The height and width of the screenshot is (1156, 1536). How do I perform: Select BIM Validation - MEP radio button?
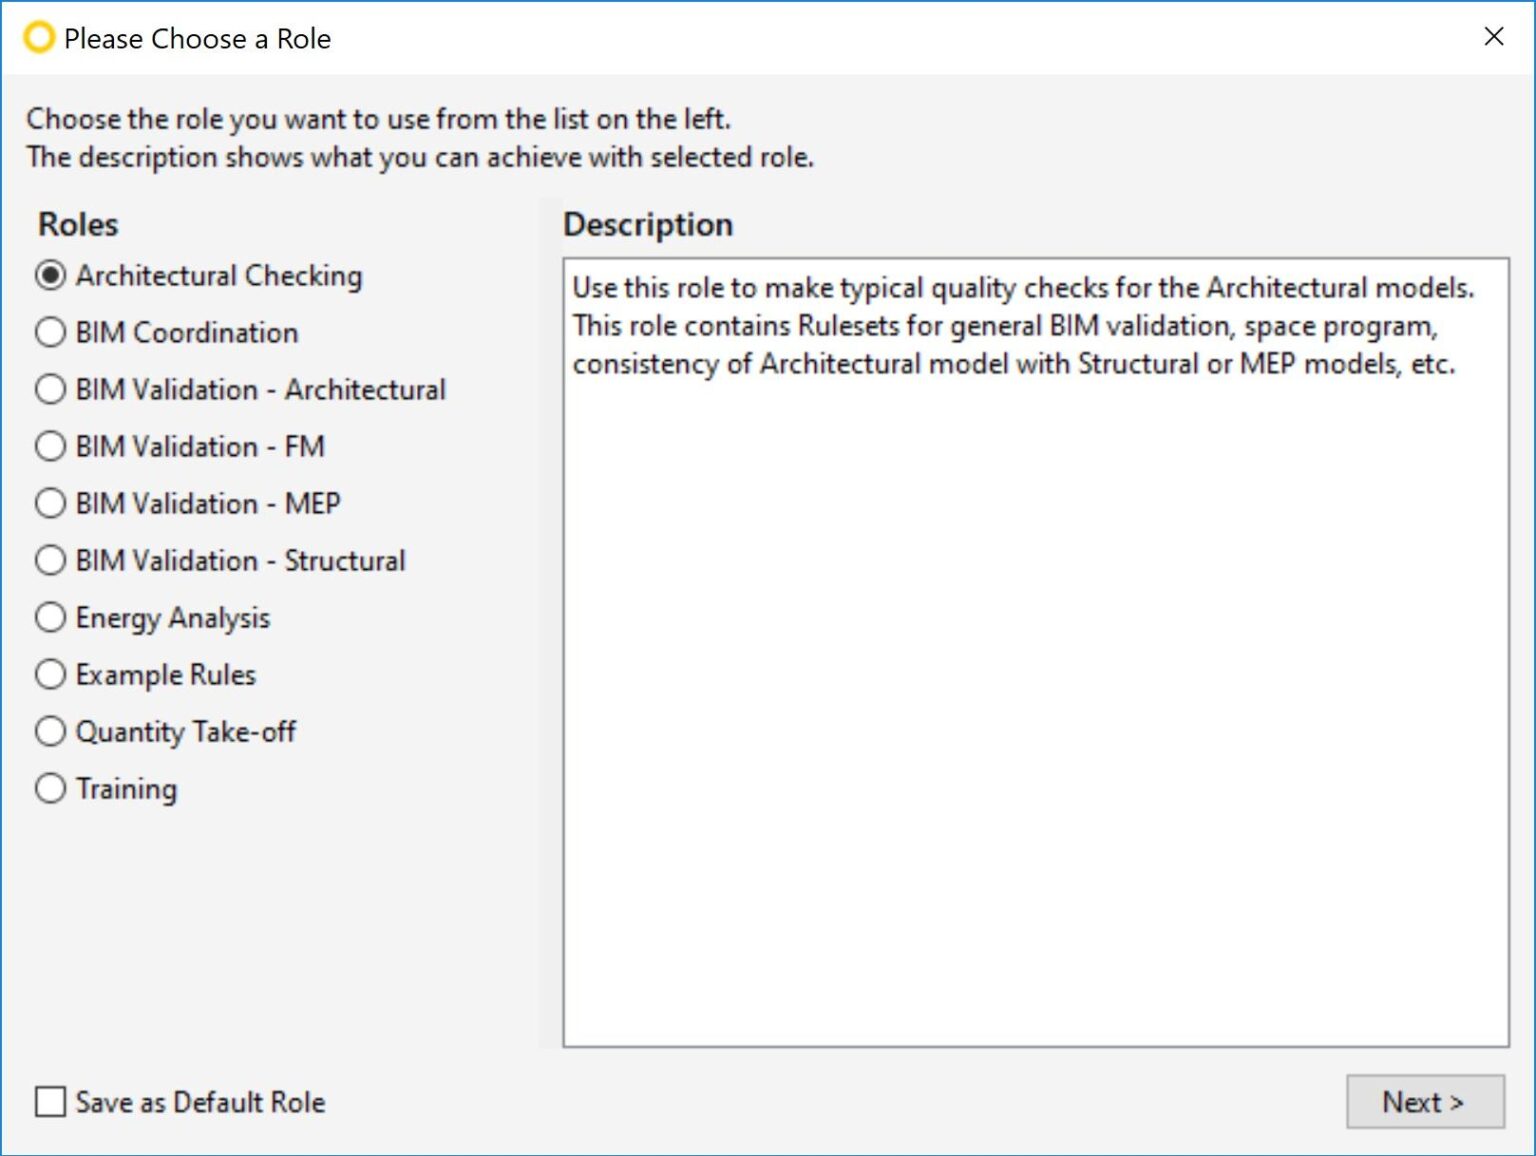tap(188, 503)
